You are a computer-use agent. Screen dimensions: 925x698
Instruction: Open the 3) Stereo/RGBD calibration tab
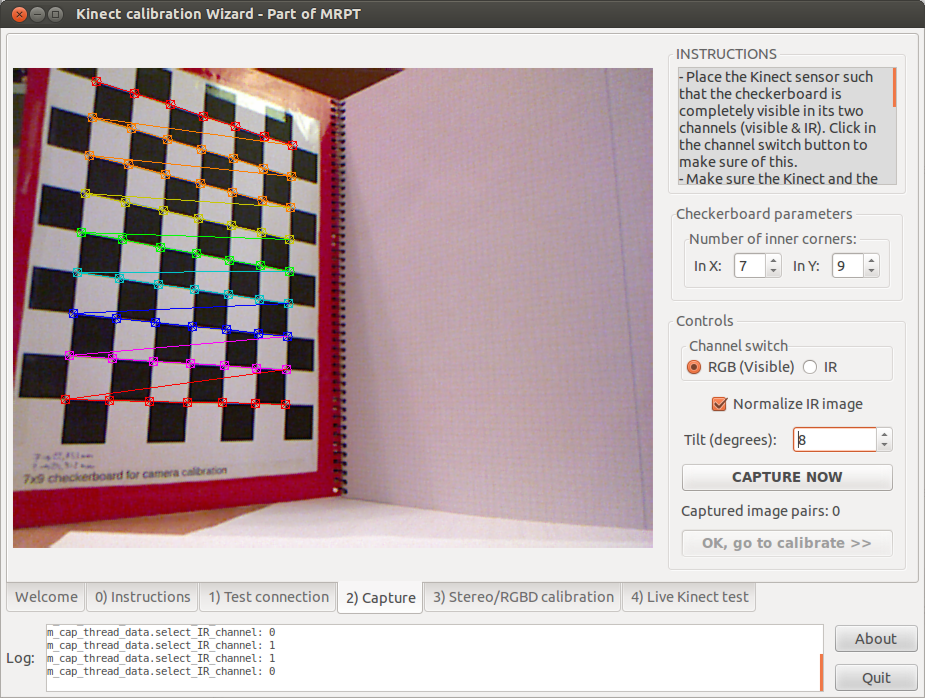coord(523,597)
